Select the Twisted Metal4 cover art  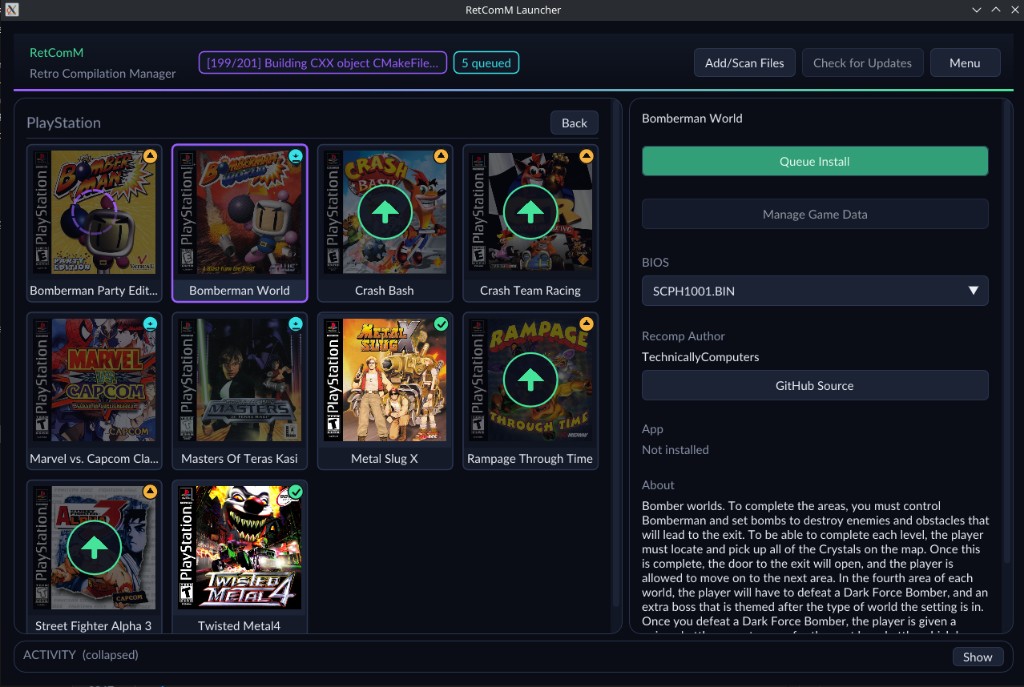pyautogui.click(x=240, y=547)
